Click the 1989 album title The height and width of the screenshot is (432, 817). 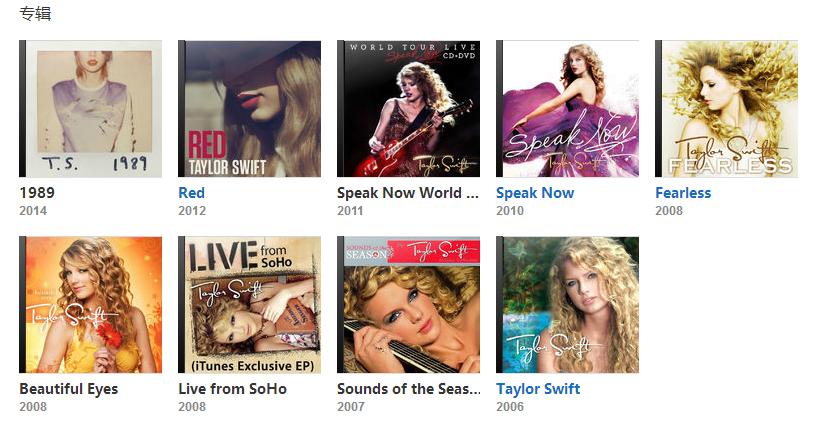(x=37, y=193)
